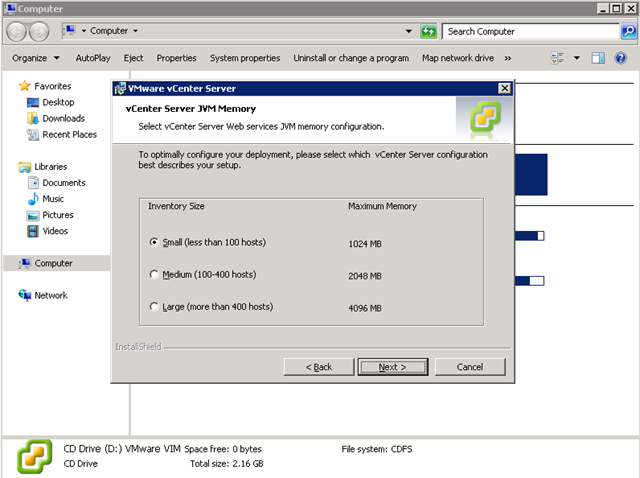The height and width of the screenshot is (478, 640).
Task: Click Map network drive
Action: pyautogui.click(x=458, y=58)
